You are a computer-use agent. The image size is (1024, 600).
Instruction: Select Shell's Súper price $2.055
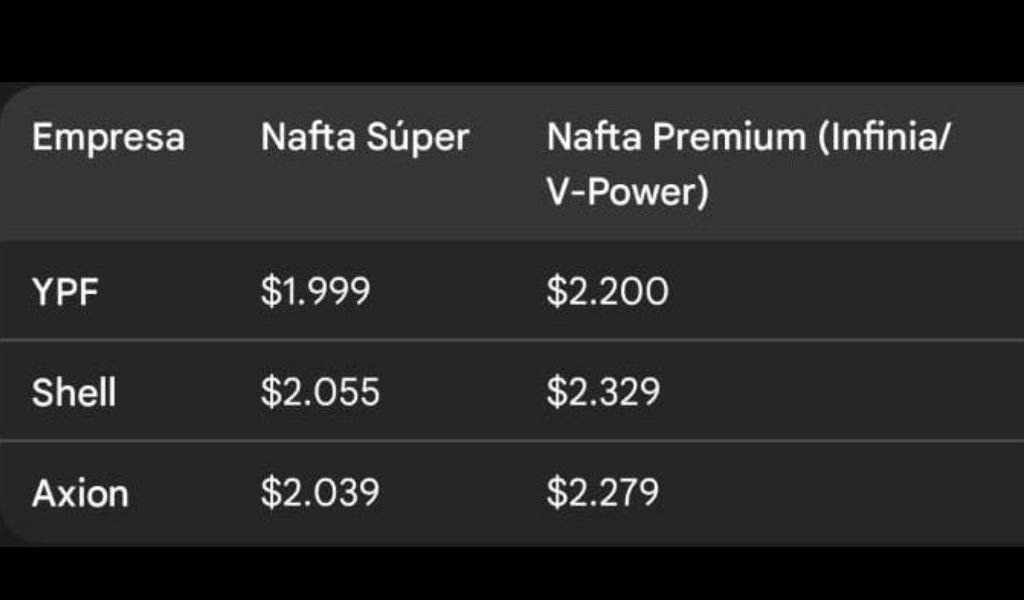[x=320, y=391]
